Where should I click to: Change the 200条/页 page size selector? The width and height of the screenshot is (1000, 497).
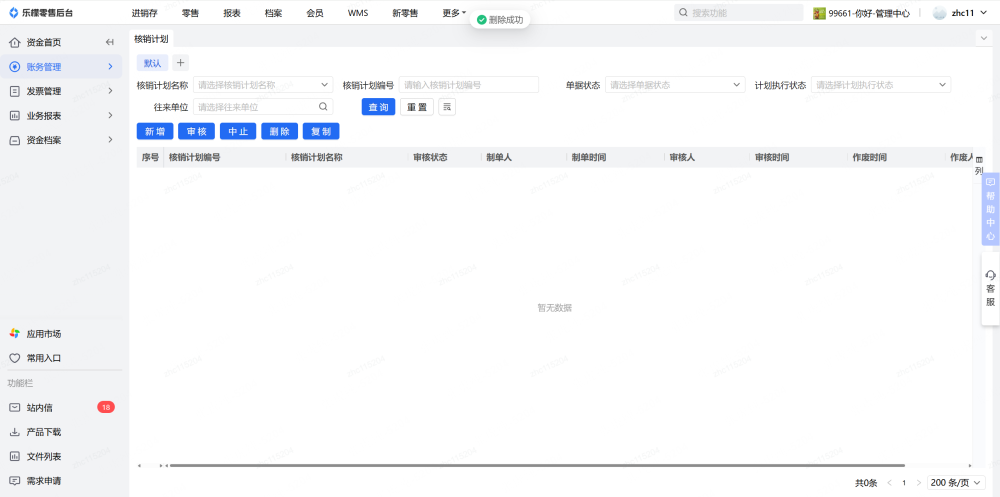pyautogui.click(x=956, y=483)
